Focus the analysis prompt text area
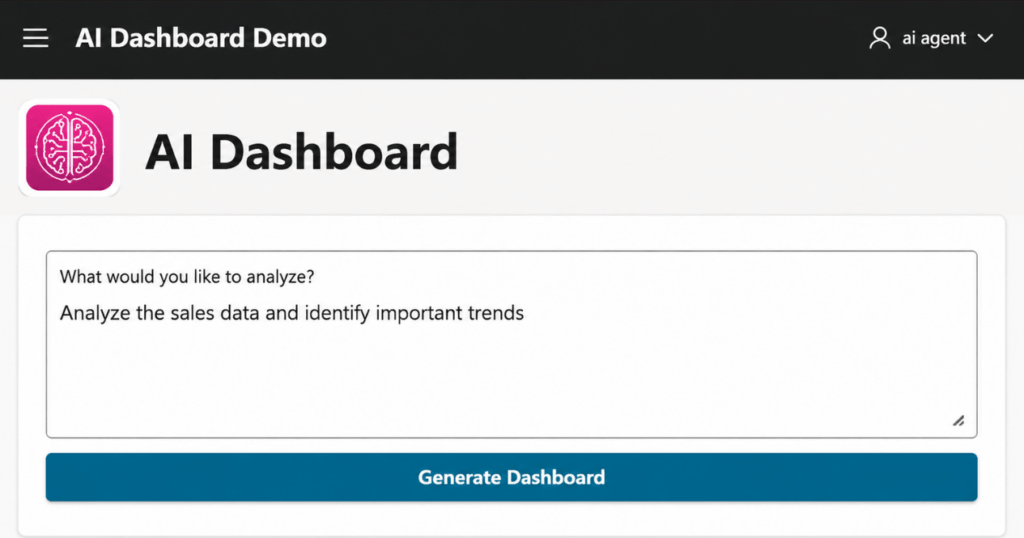The height and width of the screenshot is (538, 1024). (x=511, y=344)
